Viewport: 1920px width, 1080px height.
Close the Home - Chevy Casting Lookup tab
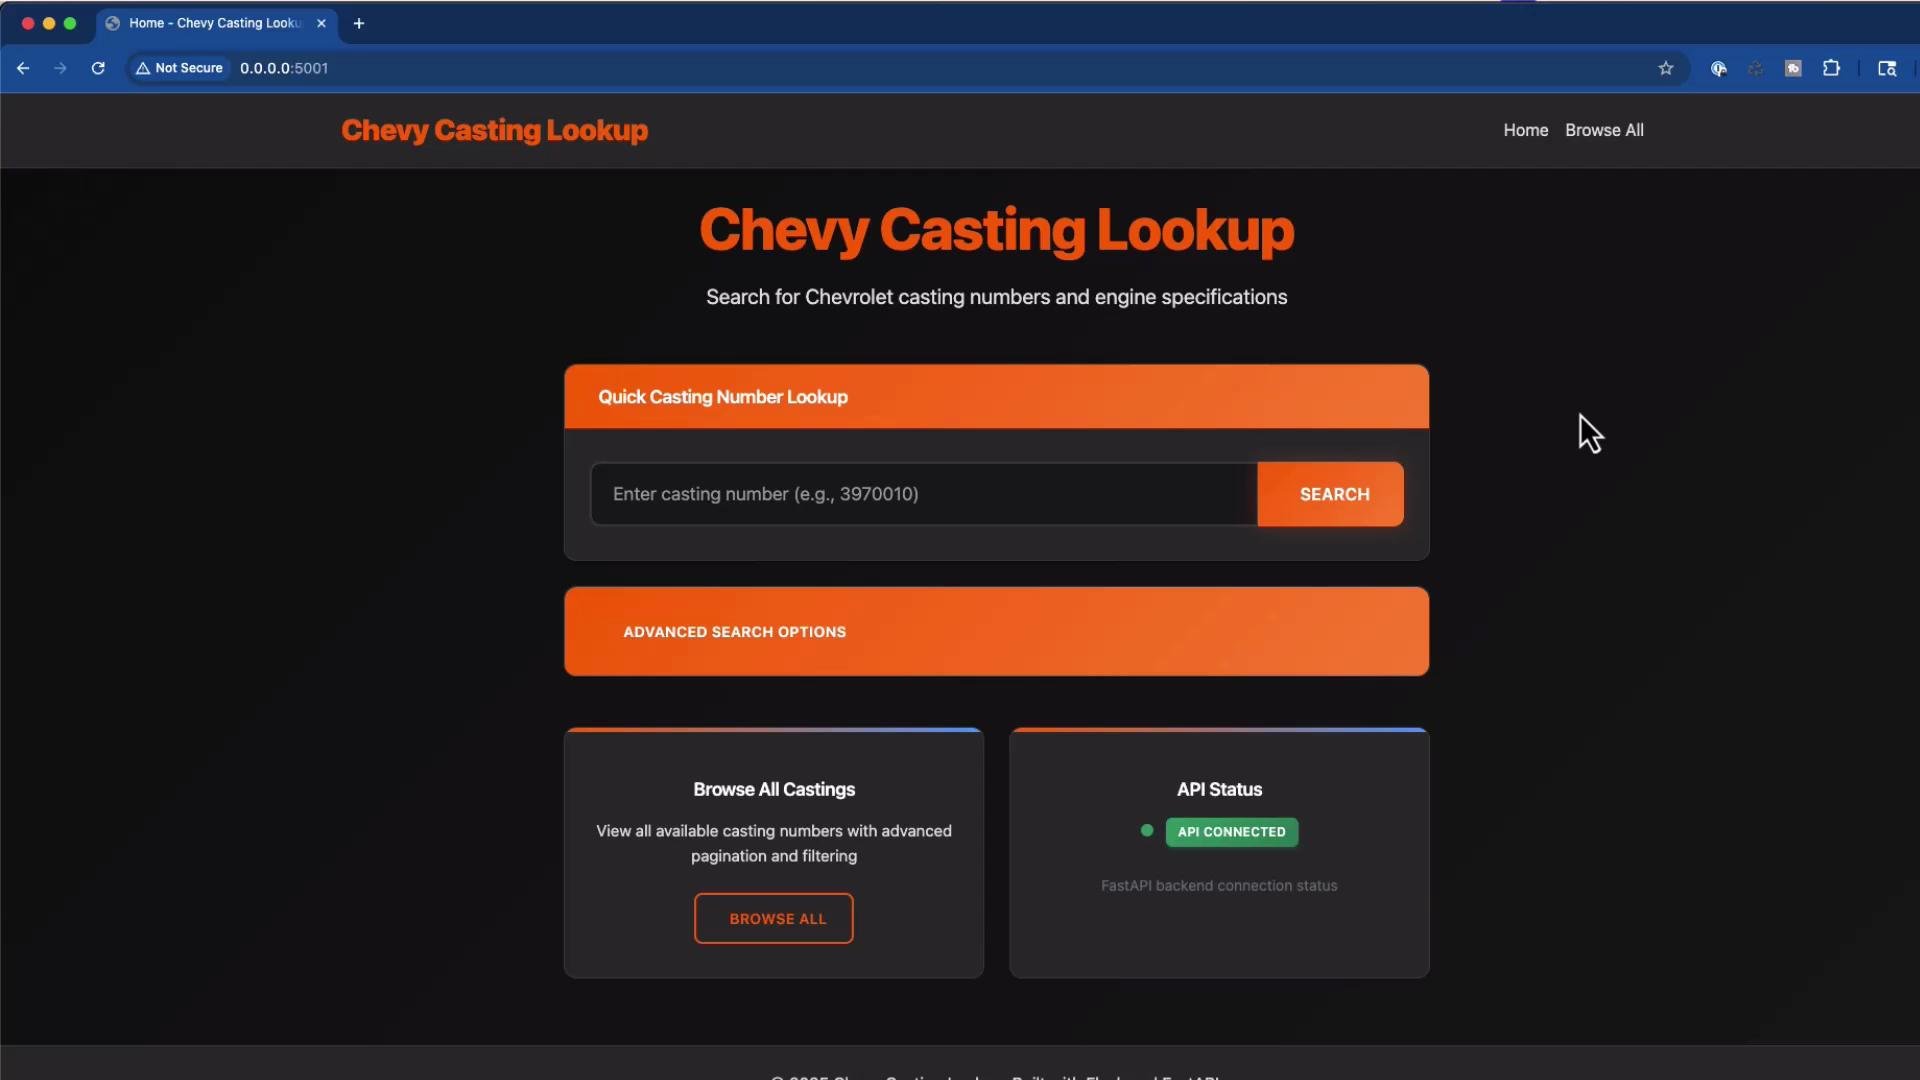tap(321, 23)
